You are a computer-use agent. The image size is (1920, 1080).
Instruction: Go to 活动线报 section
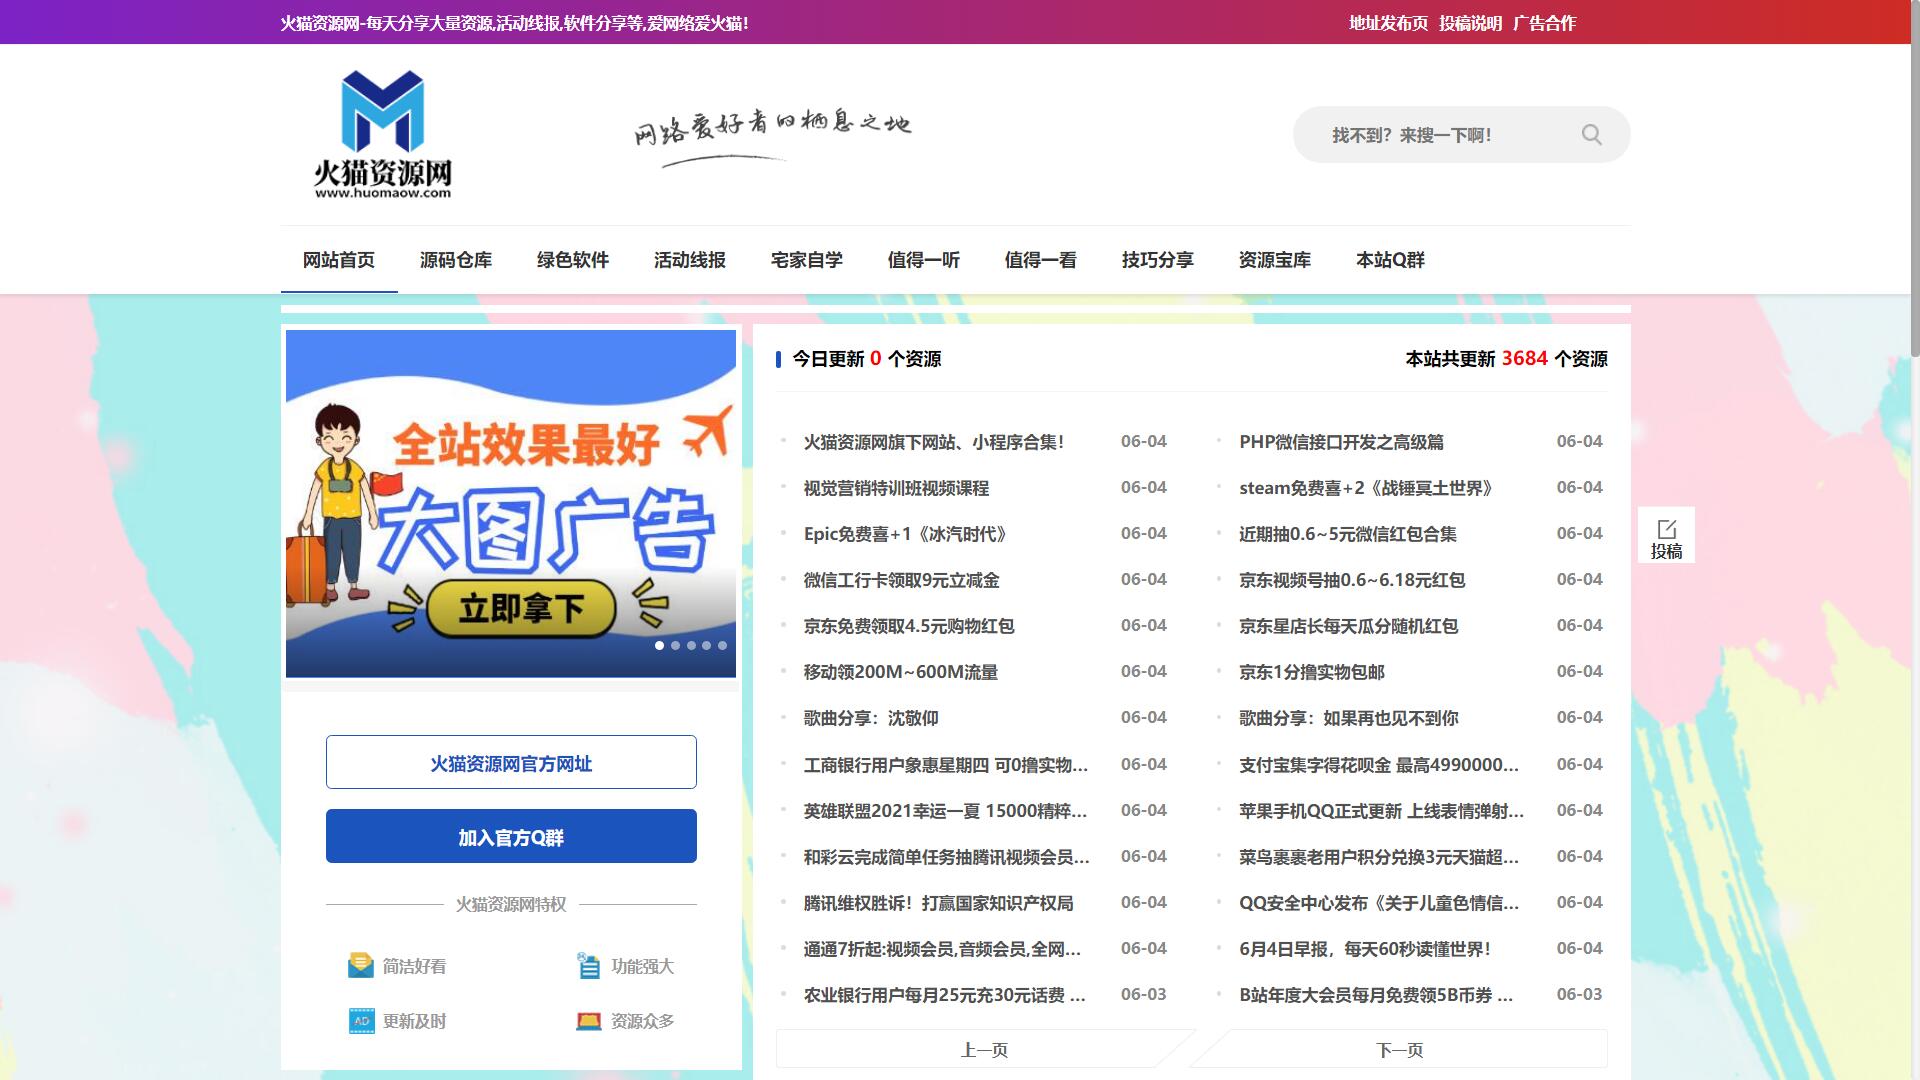[690, 260]
